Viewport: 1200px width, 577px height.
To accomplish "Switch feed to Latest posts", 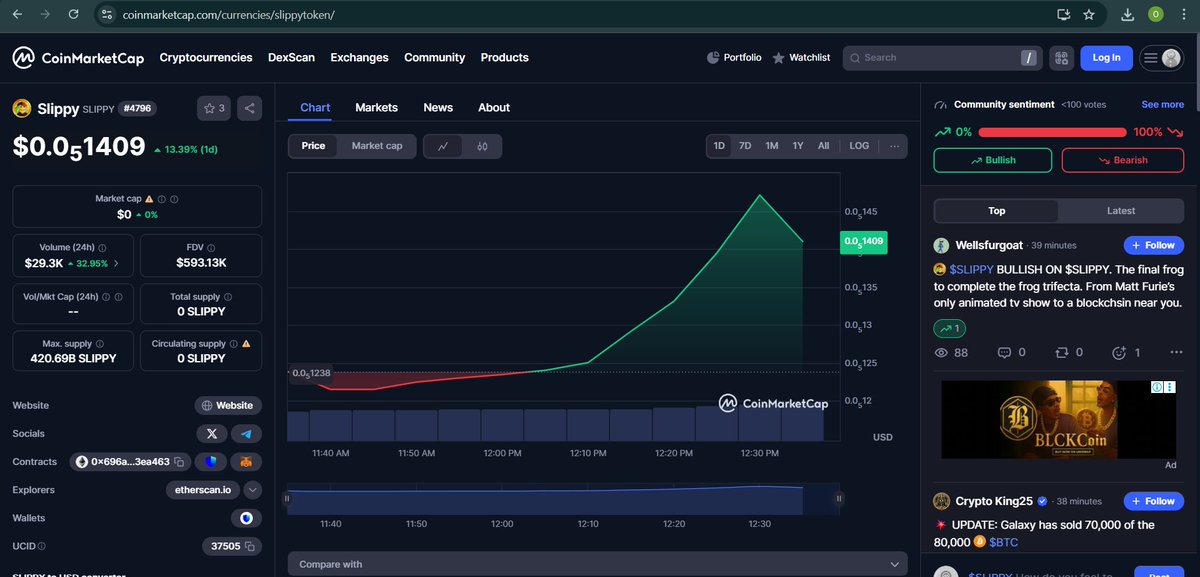I will point(1121,211).
